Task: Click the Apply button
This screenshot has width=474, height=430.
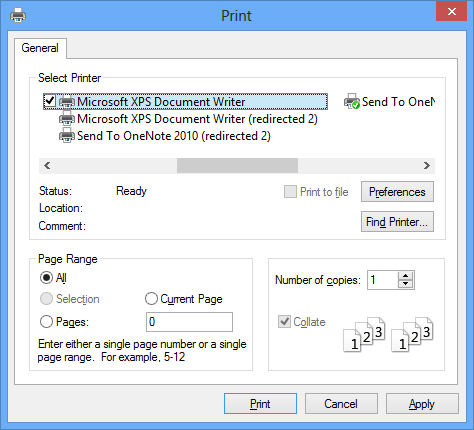Action: point(422,404)
